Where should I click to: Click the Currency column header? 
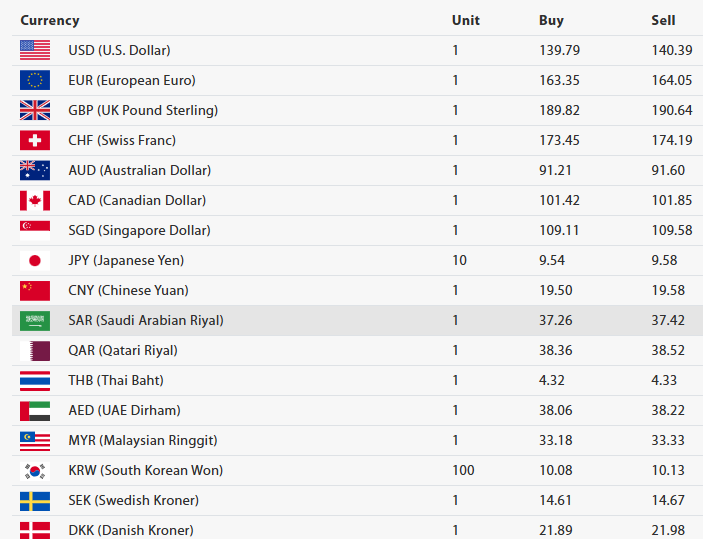point(50,20)
